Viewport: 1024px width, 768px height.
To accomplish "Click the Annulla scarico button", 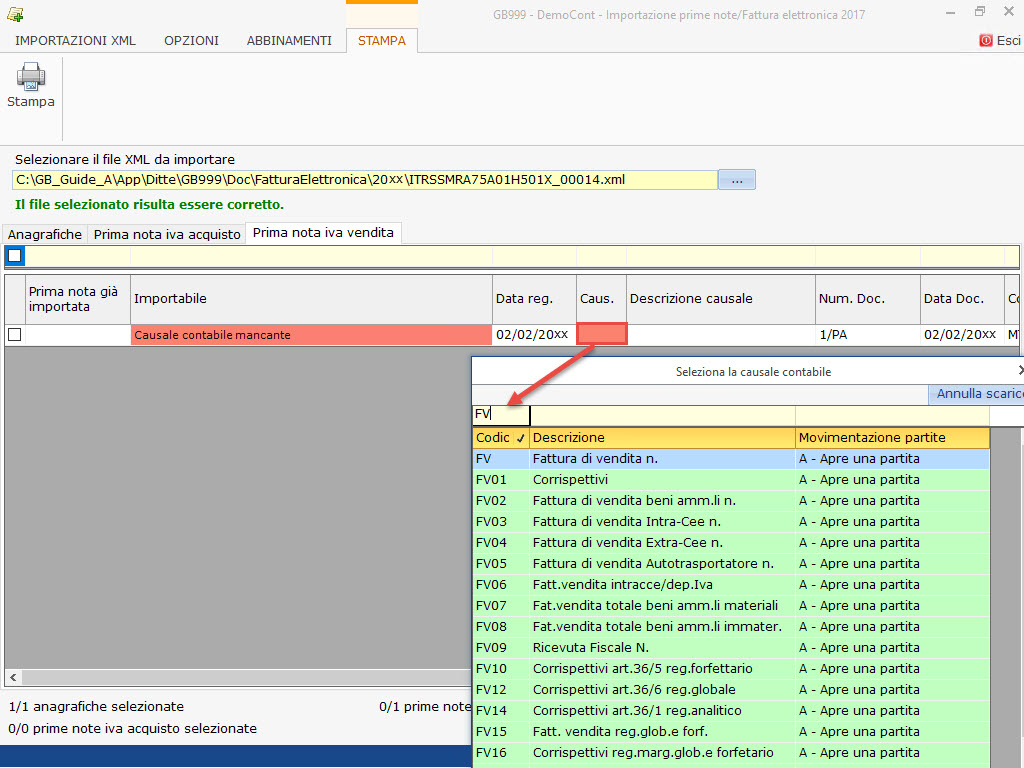I will click(x=978, y=394).
